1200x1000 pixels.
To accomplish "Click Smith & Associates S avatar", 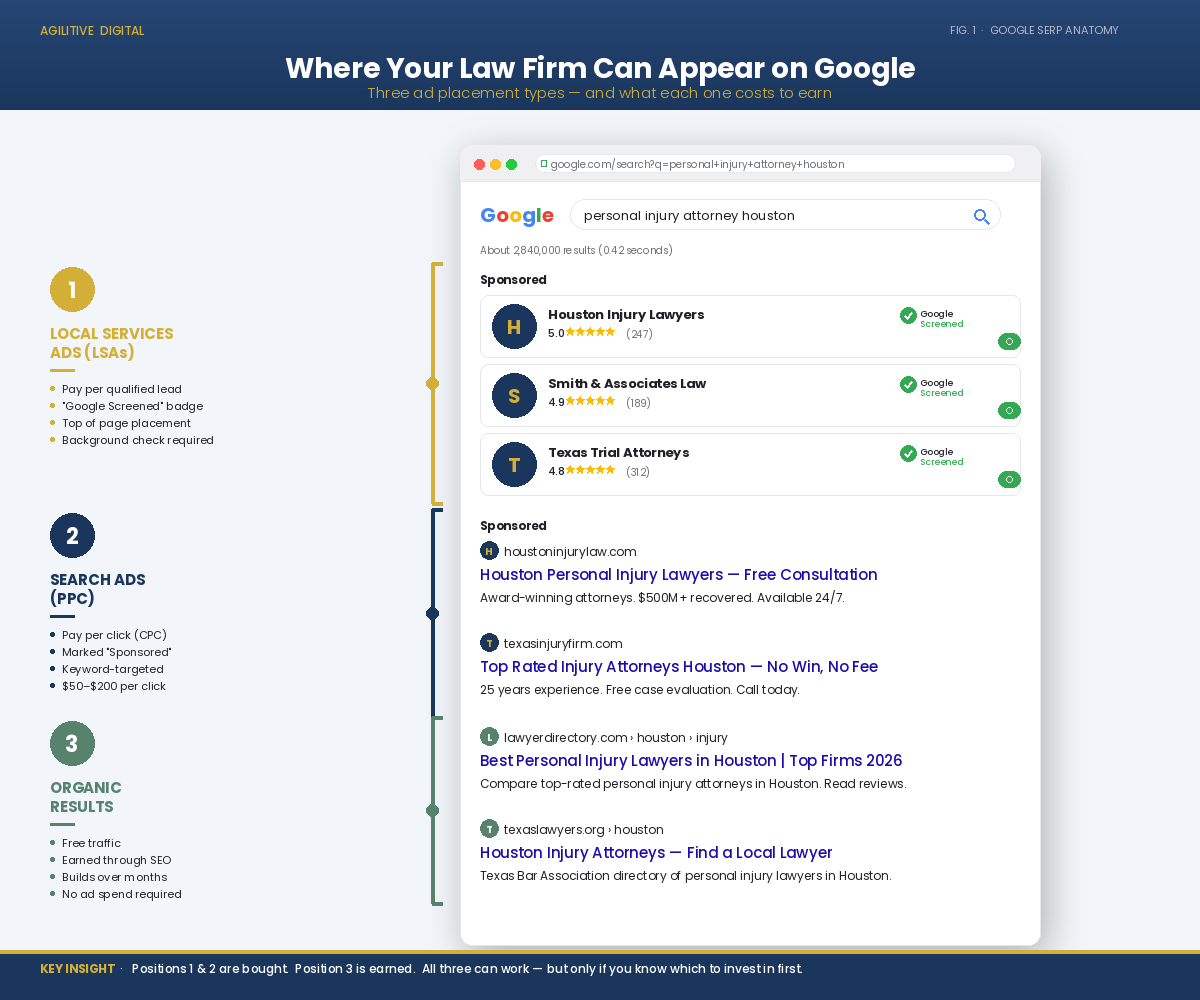I will click(x=514, y=396).
